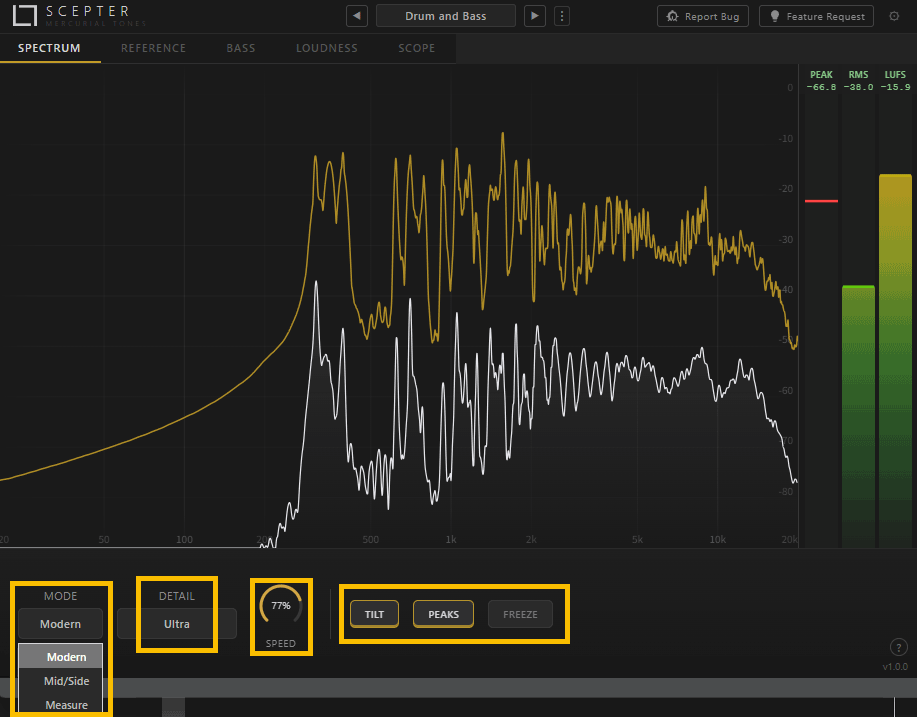The image size is (917, 717).
Task: Open the Mode dropdown showing Modern
Action: pyautogui.click(x=60, y=624)
